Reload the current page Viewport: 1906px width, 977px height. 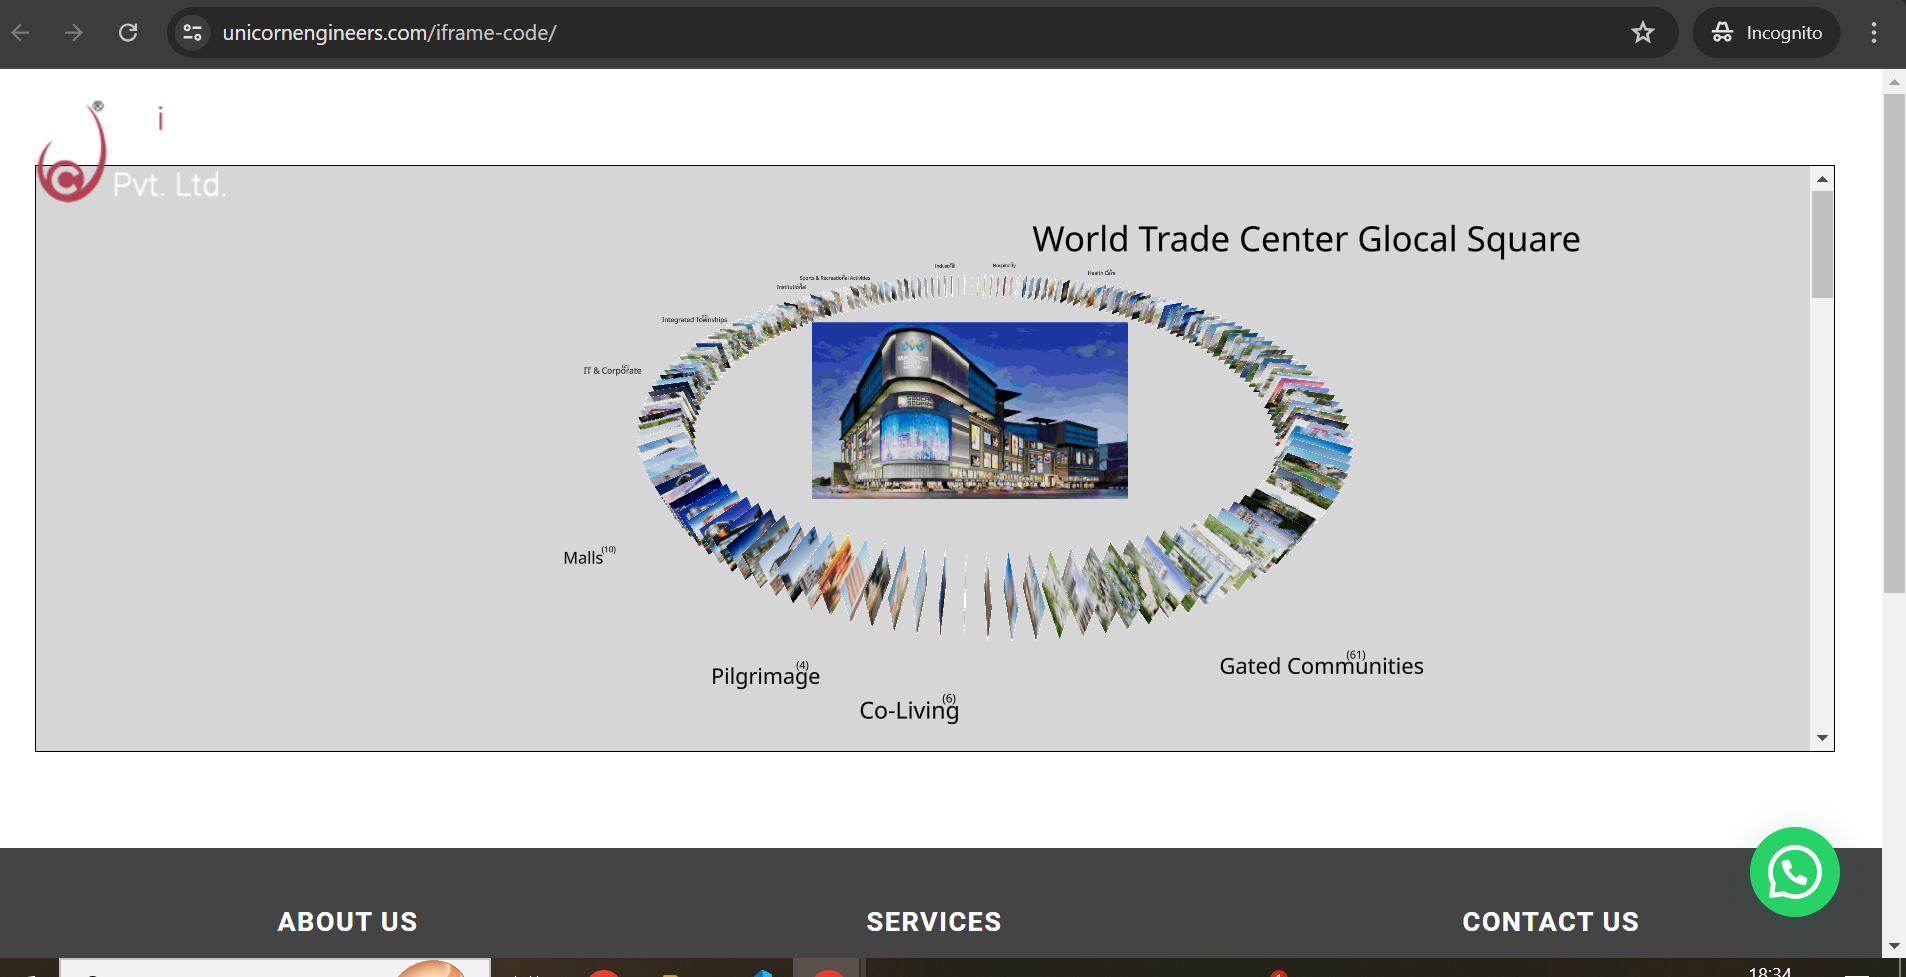coord(128,33)
